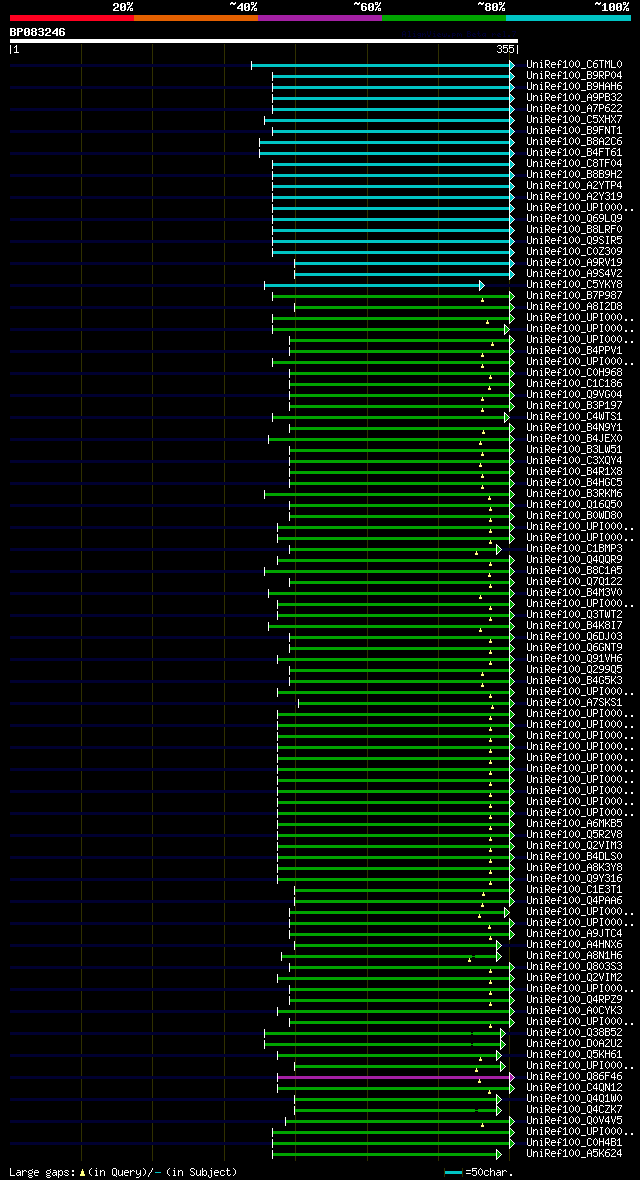Screen dimensions: 640x1180
Task: Select hit UniRef100_Q9Y316
Action: pyautogui.click(x=574, y=878)
